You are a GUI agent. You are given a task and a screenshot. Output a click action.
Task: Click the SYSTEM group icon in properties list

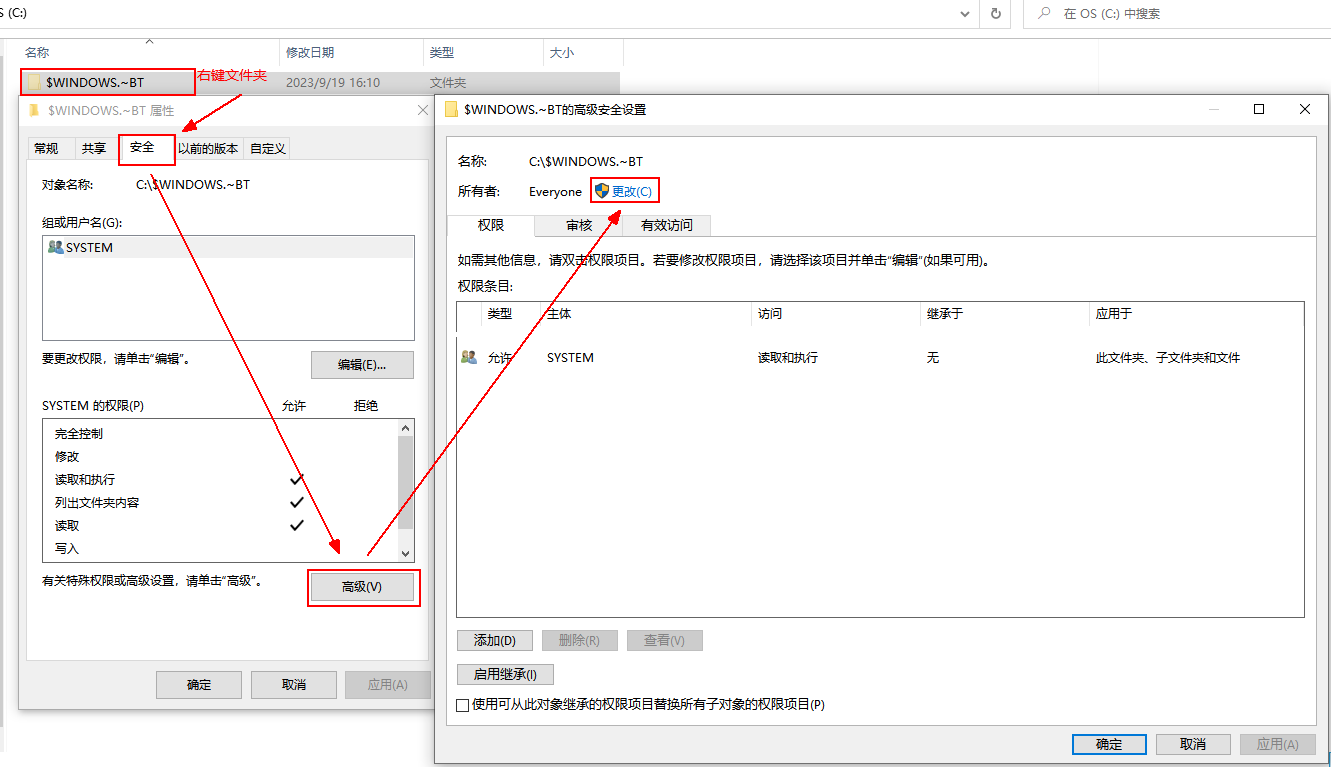click(x=56, y=247)
